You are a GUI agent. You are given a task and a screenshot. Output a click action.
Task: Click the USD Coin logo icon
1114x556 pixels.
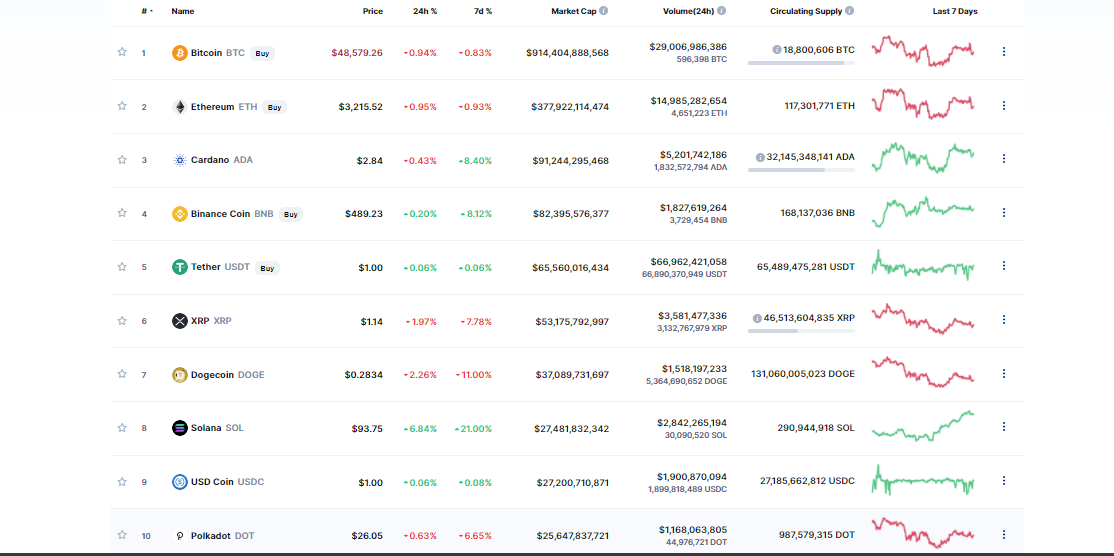[x=180, y=482]
